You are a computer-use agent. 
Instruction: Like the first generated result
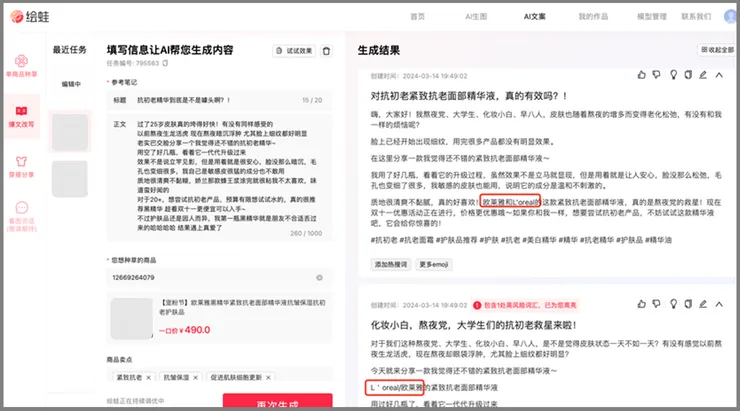641,75
